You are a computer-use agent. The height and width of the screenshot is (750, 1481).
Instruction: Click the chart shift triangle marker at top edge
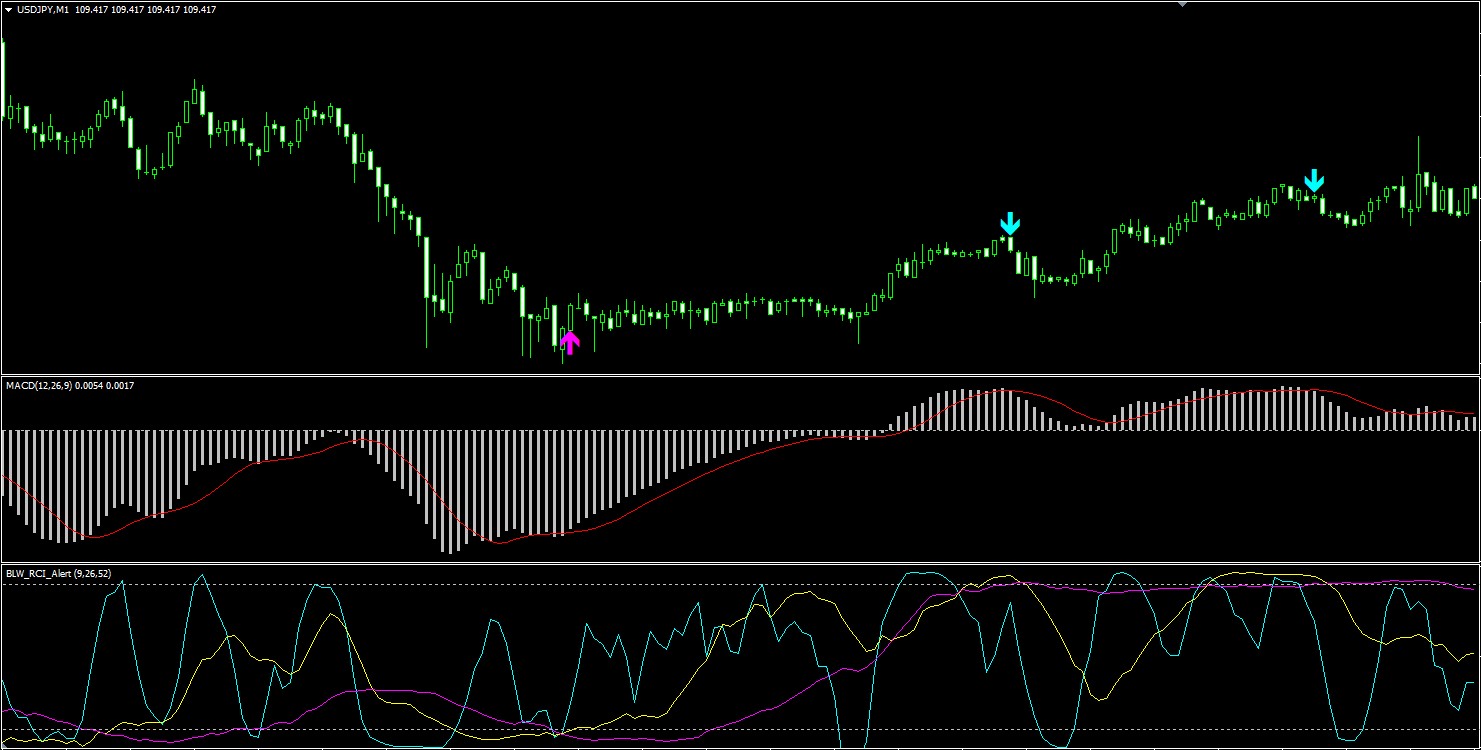tap(1182, 4)
